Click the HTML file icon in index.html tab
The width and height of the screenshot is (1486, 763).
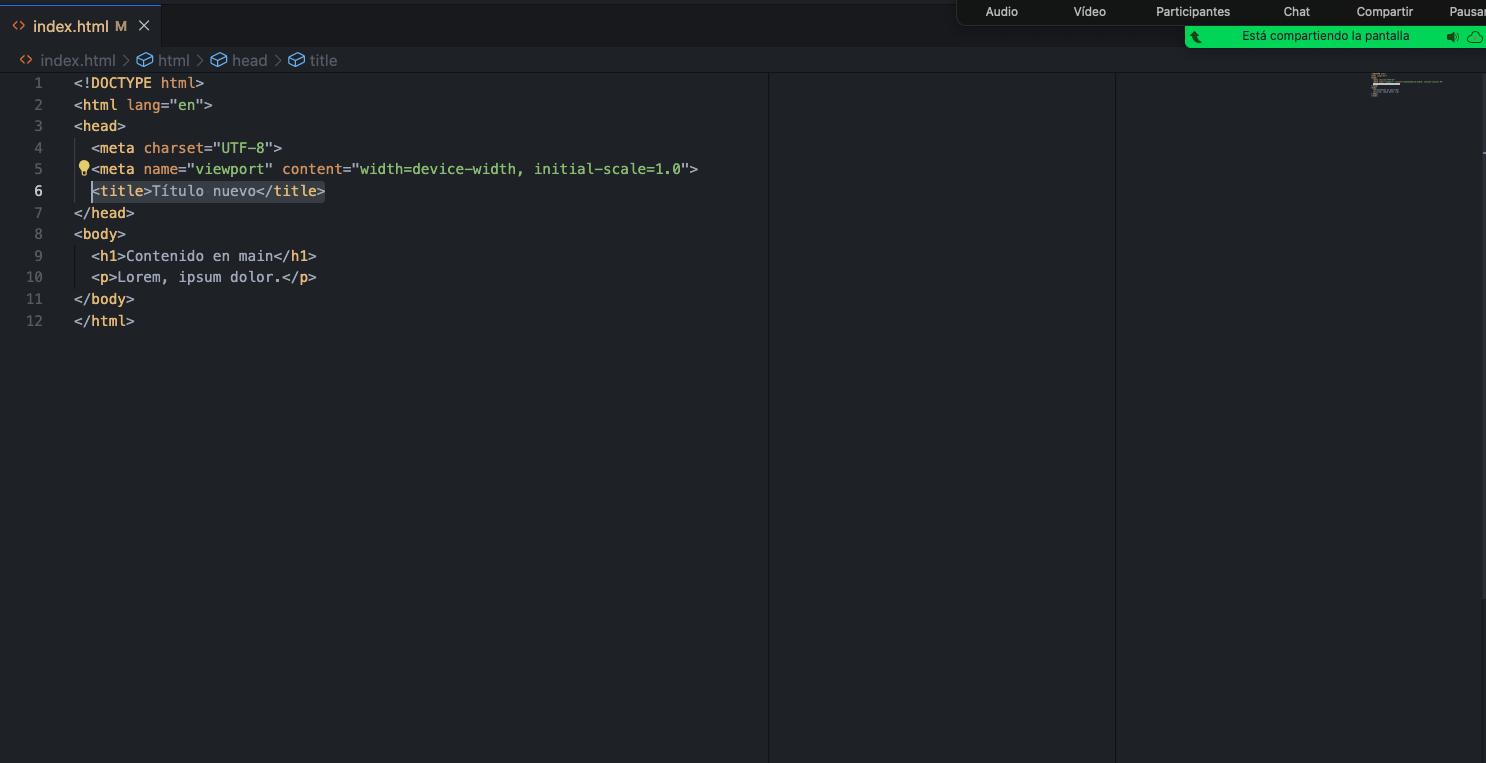pos(18,26)
